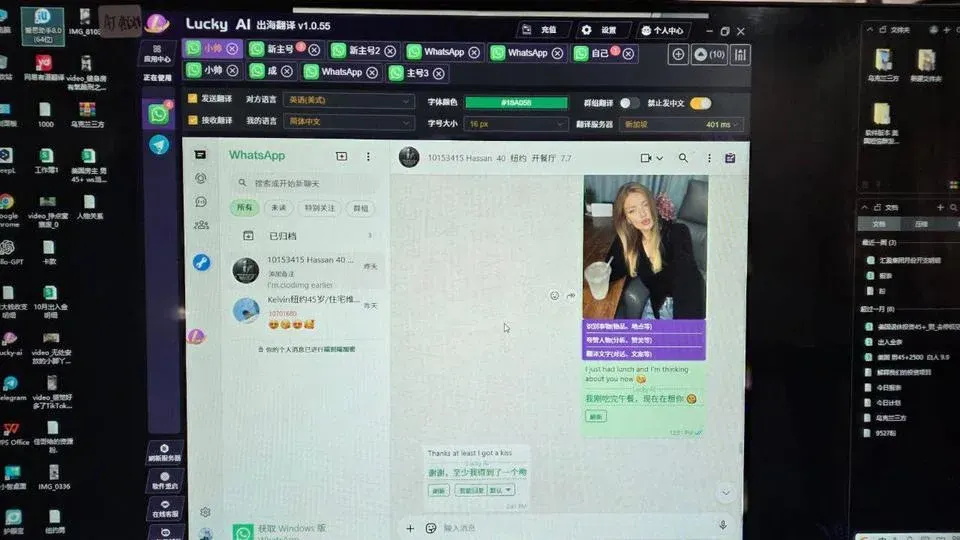Click the add account plus icon
The image size is (960, 540).
pyautogui.click(x=678, y=55)
